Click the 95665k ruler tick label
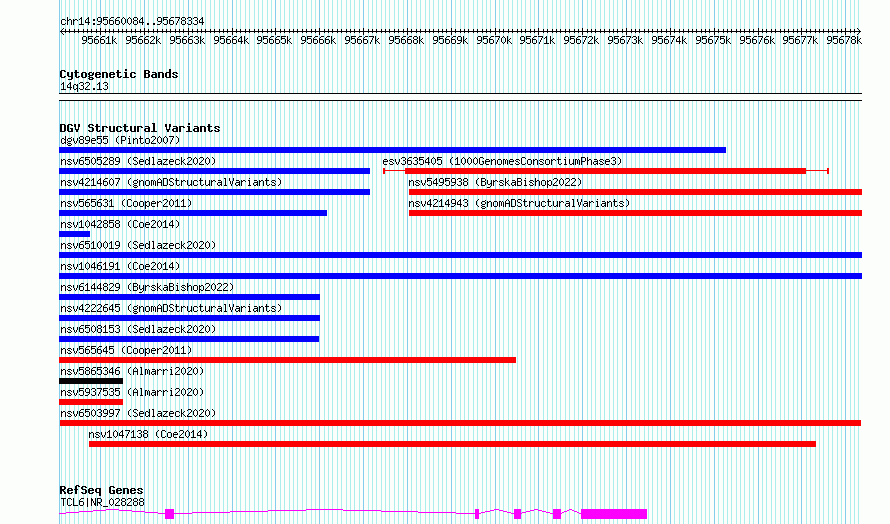890x524 pixels. coord(274,40)
